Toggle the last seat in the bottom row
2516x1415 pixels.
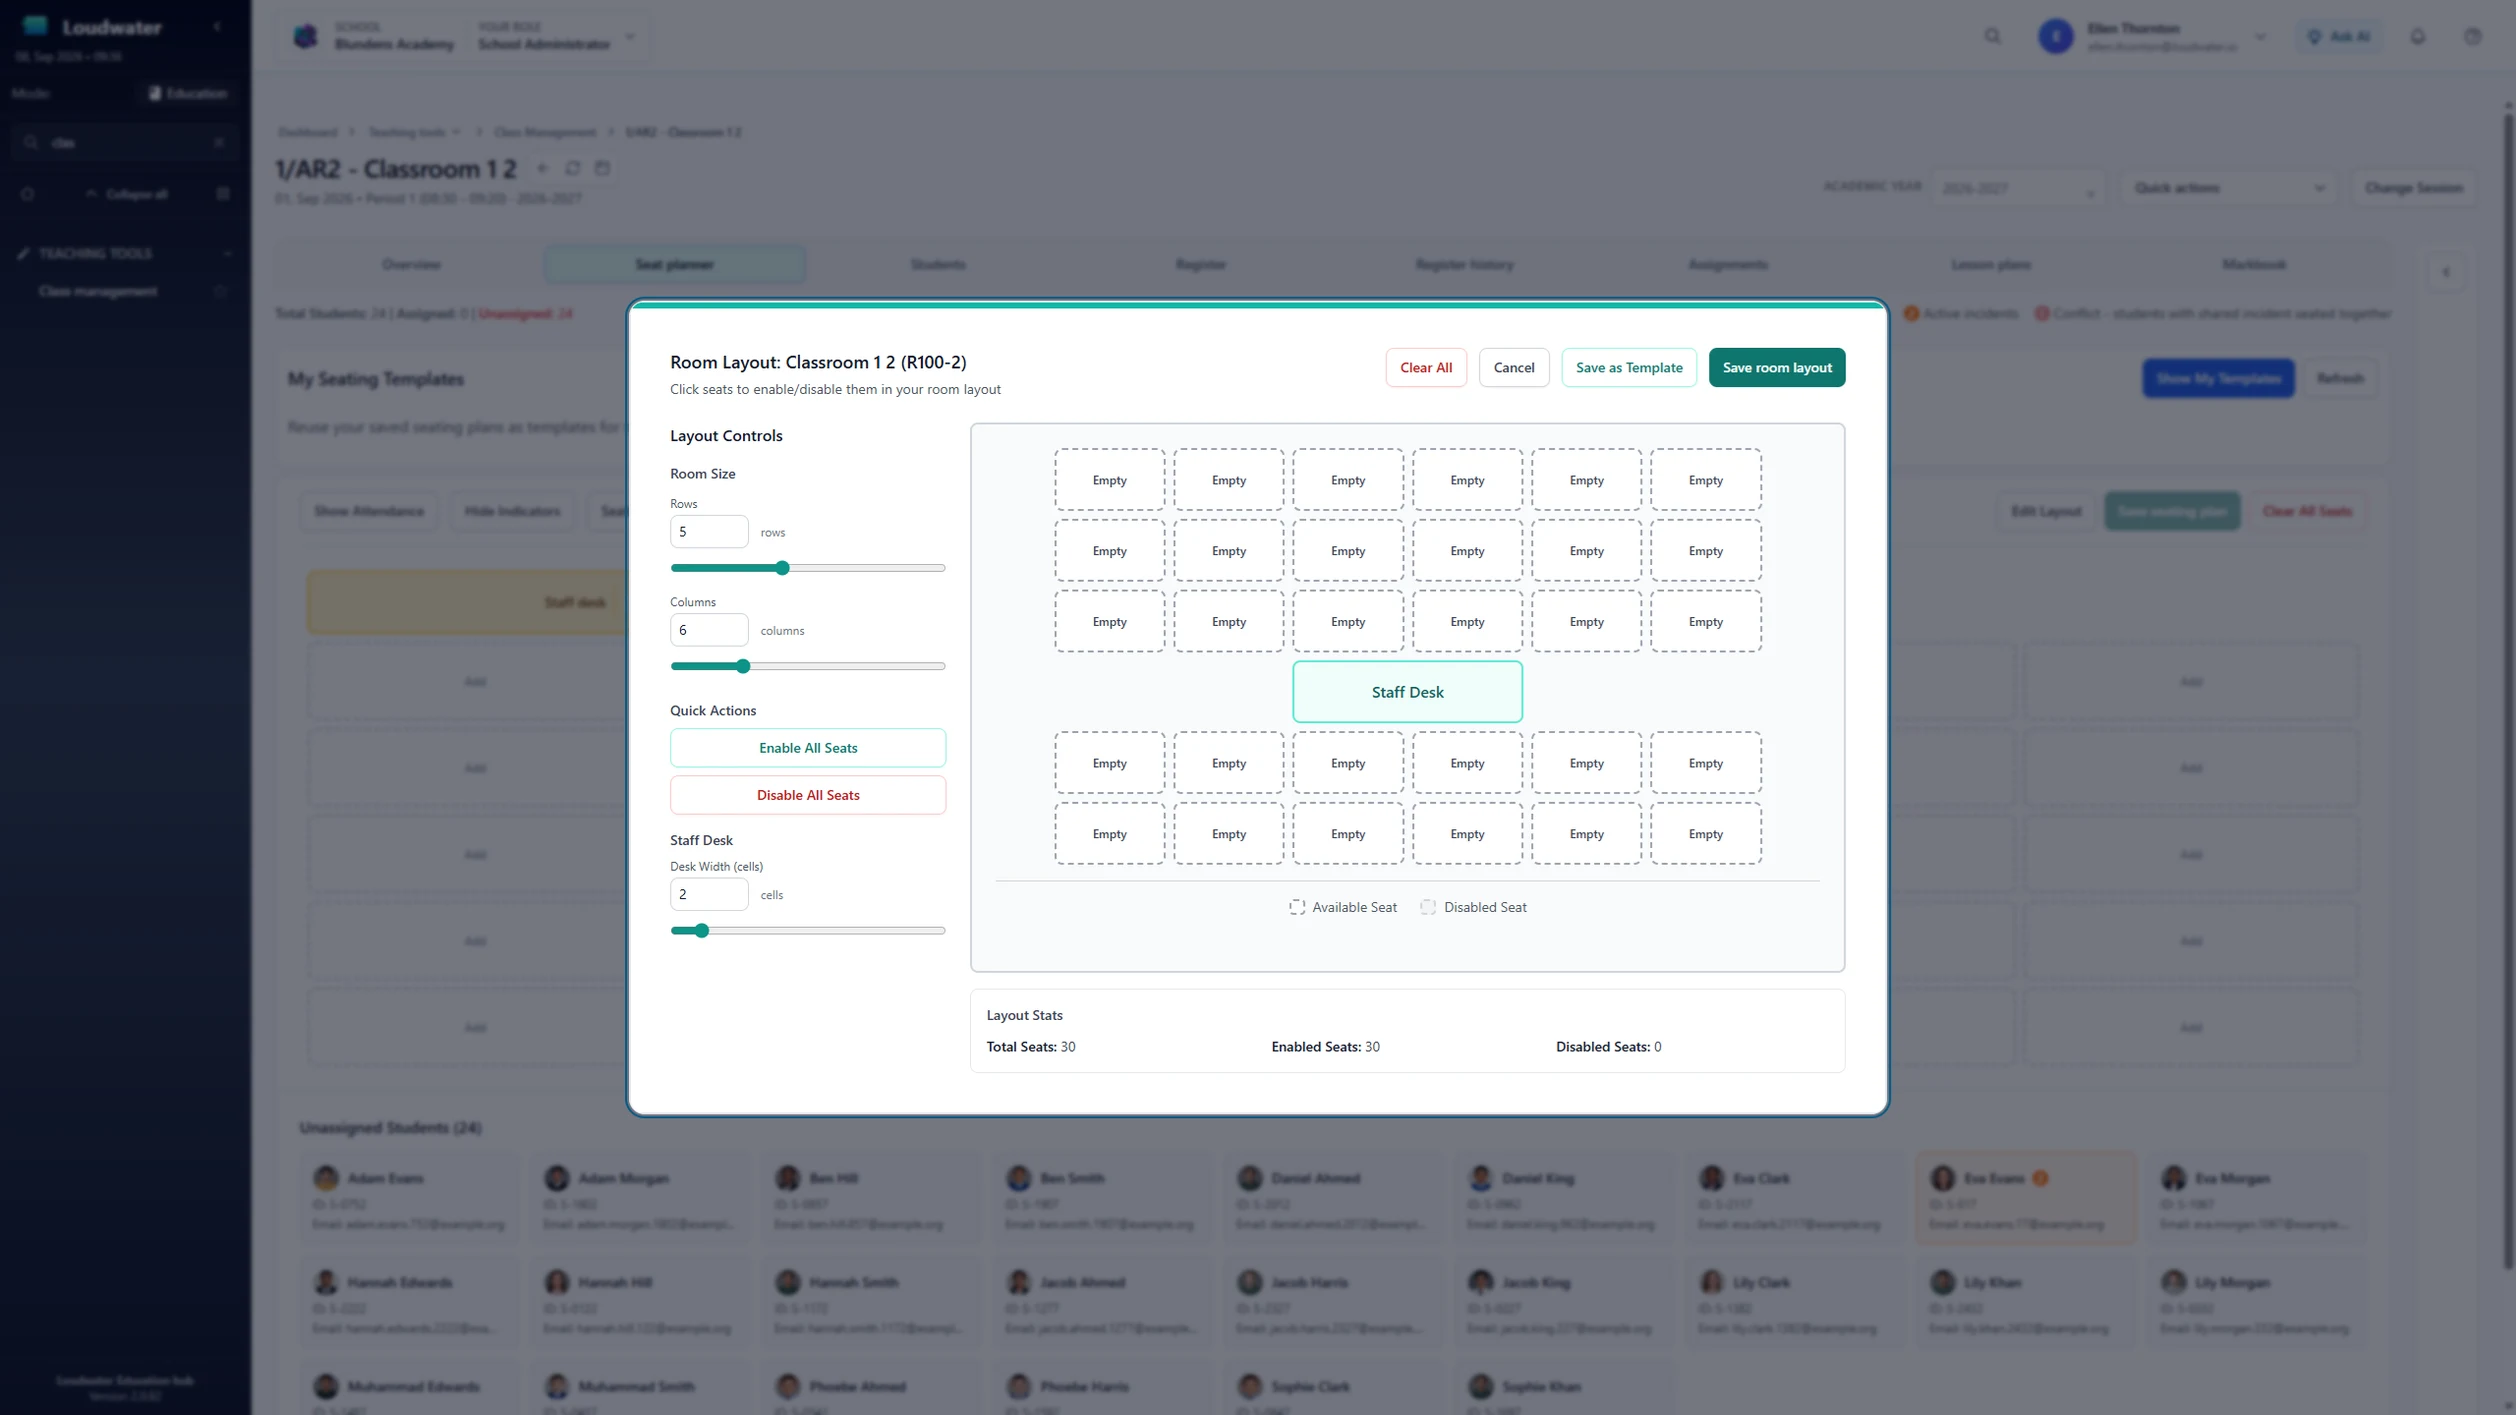pyautogui.click(x=1705, y=834)
